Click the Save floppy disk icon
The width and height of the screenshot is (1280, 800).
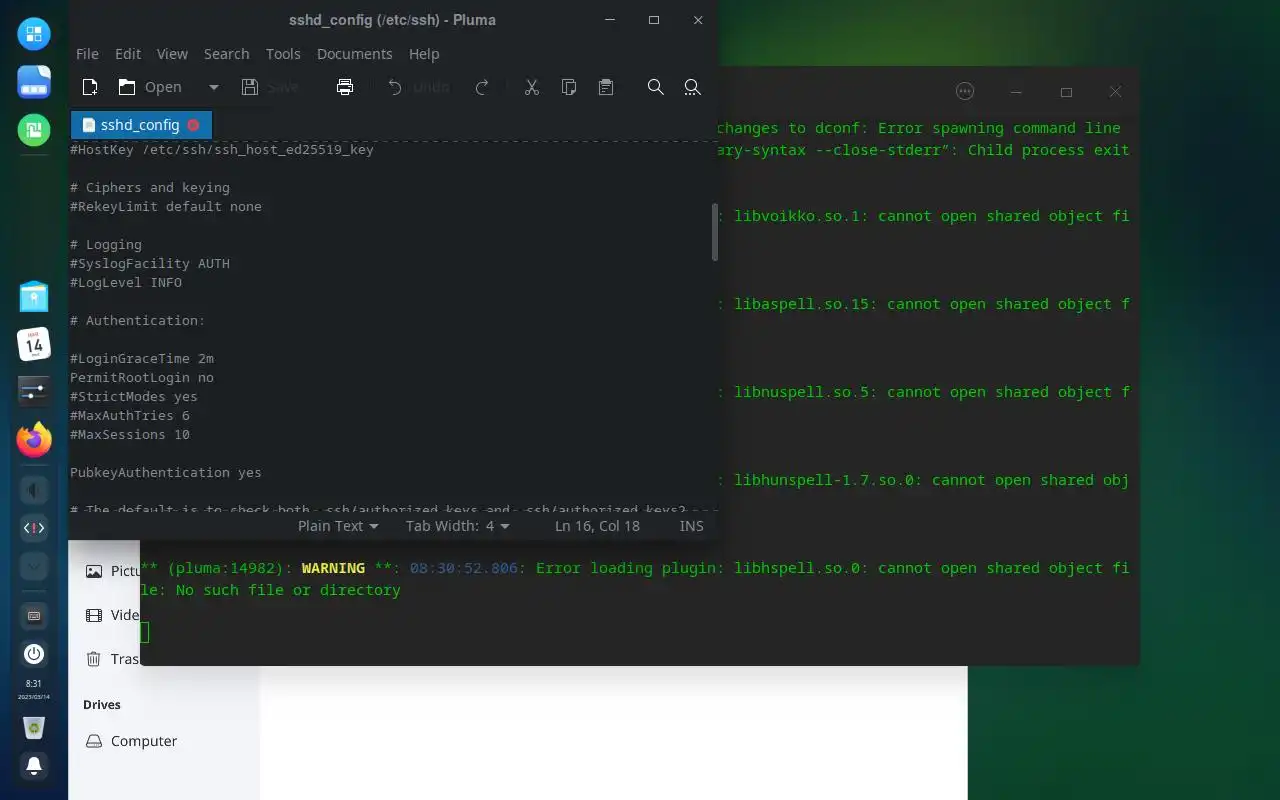[x=250, y=87]
